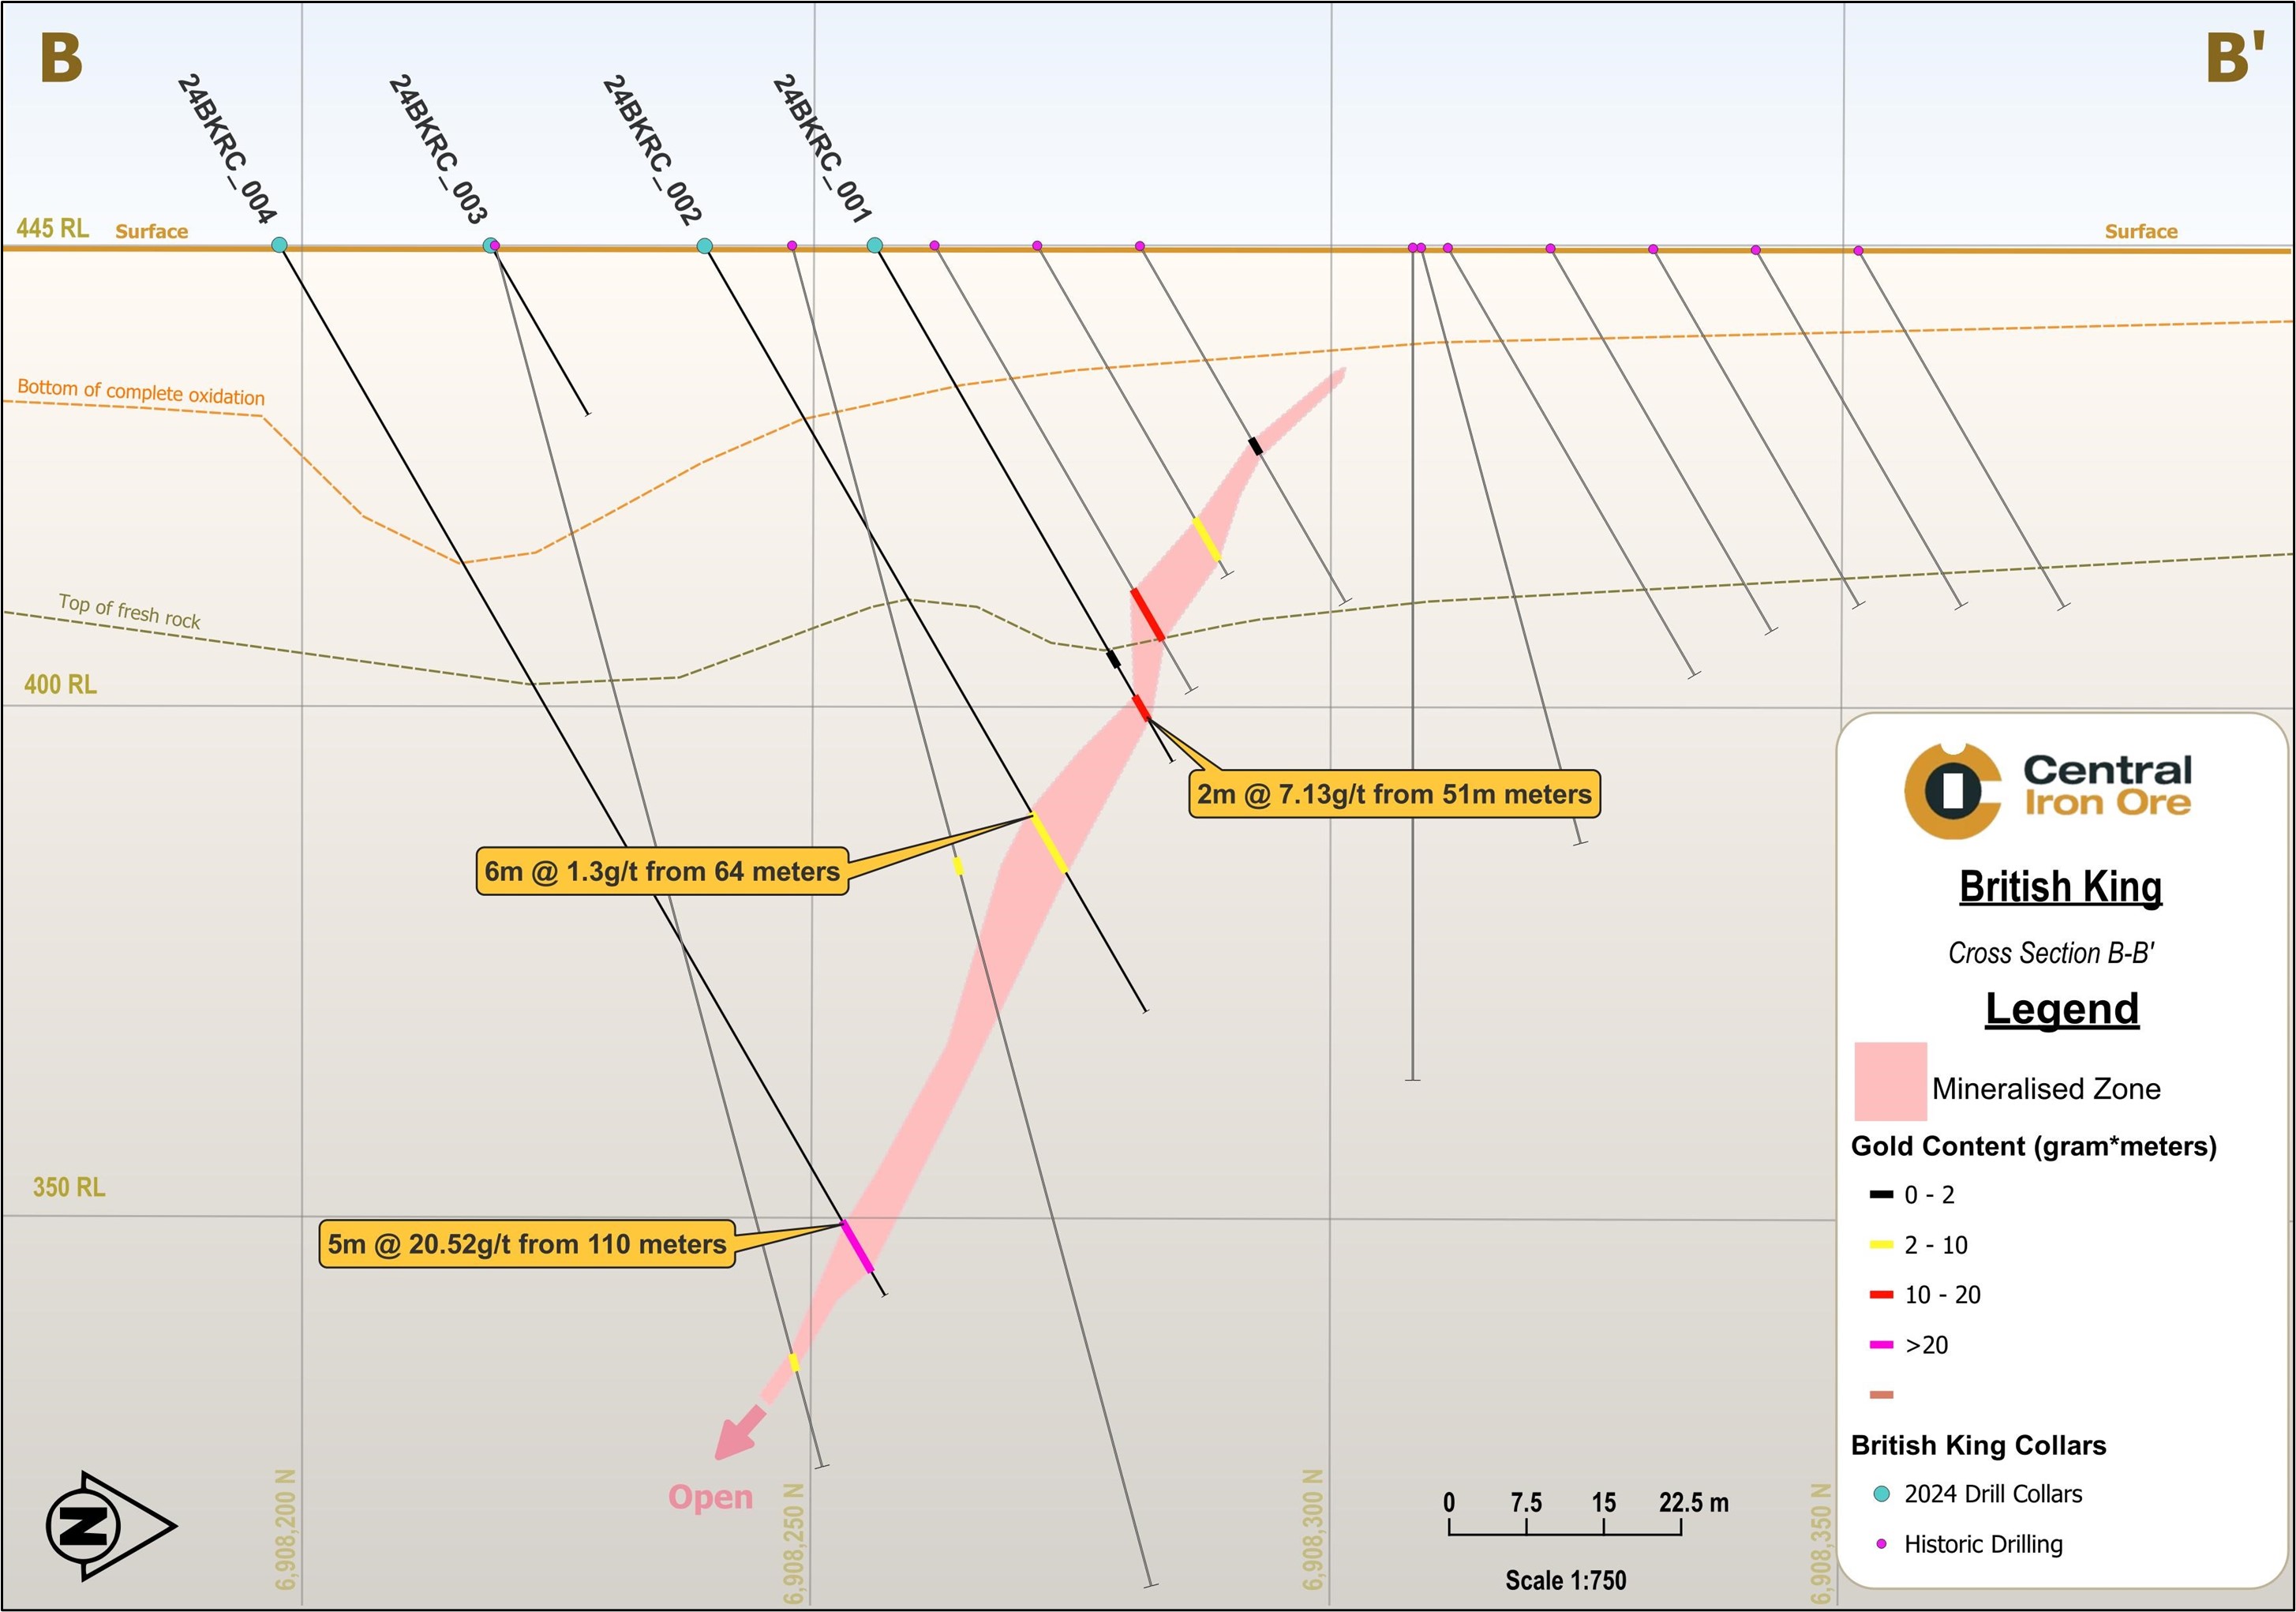Click the Historic Drilling legend dot
Image resolution: width=2296 pixels, height=1612 pixels.
pos(1881,1544)
